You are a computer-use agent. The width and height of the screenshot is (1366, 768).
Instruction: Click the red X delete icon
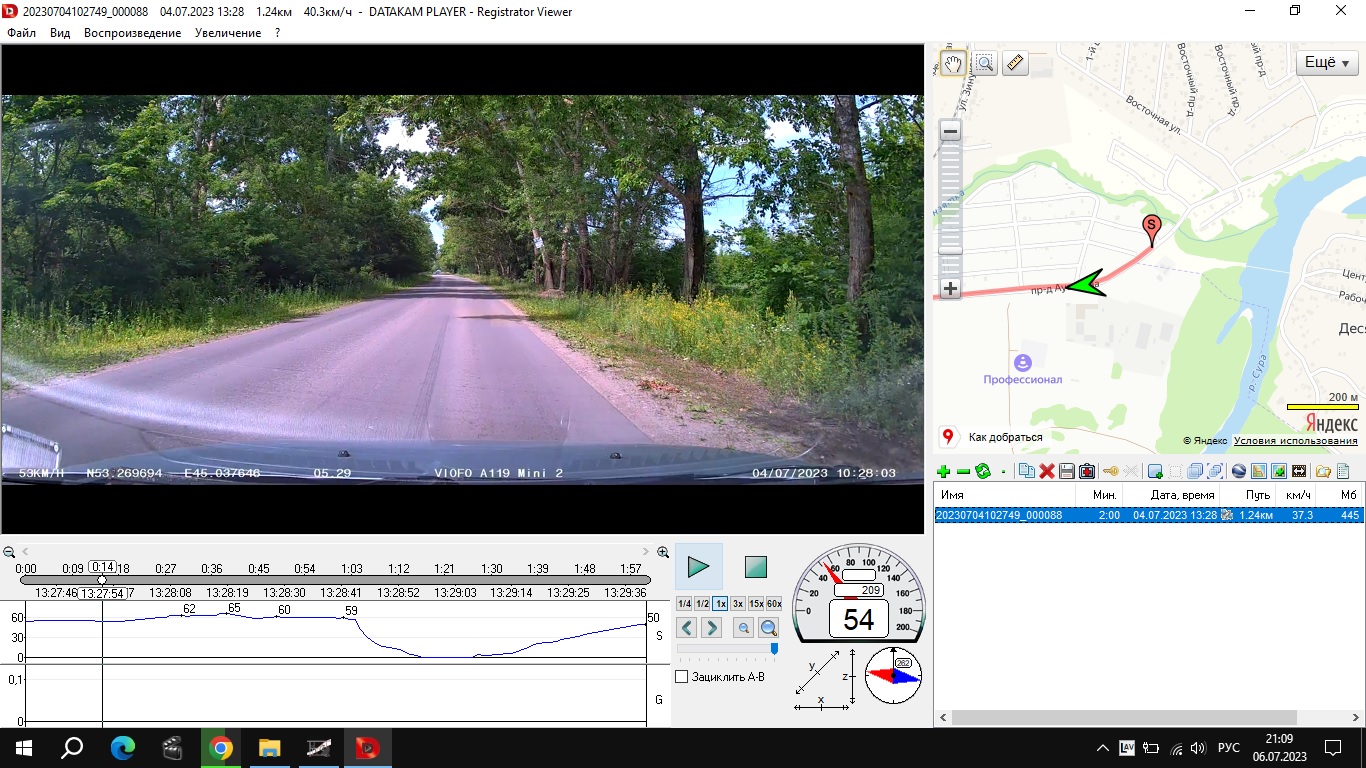click(1047, 471)
